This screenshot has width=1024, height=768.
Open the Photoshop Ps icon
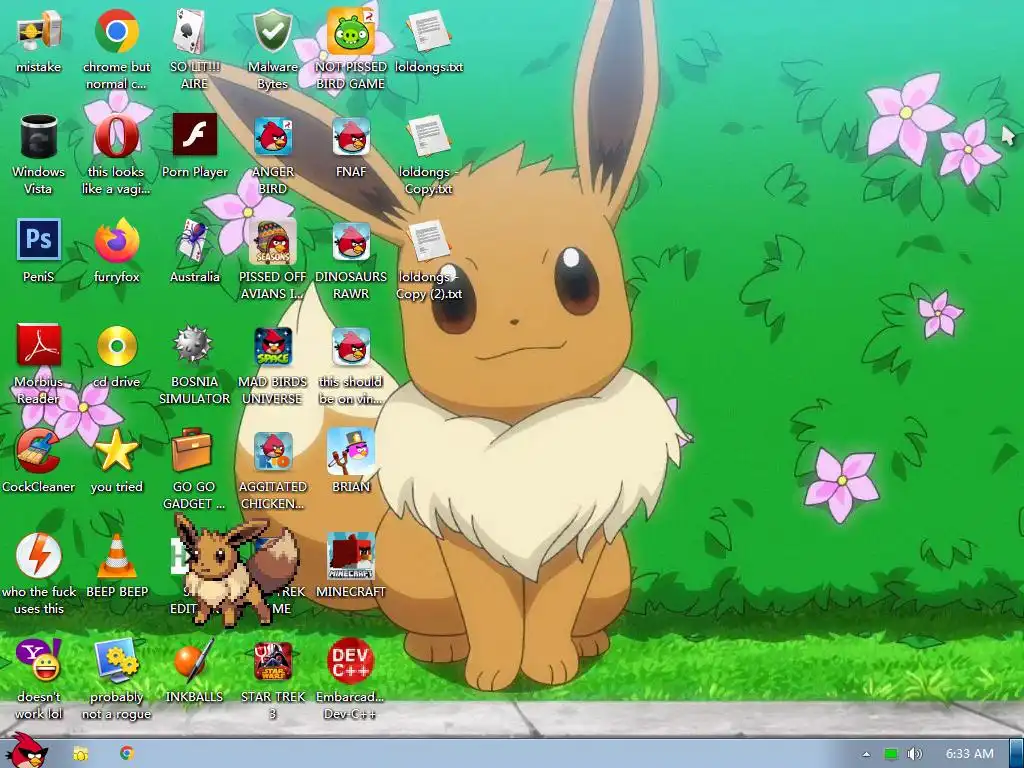39,240
